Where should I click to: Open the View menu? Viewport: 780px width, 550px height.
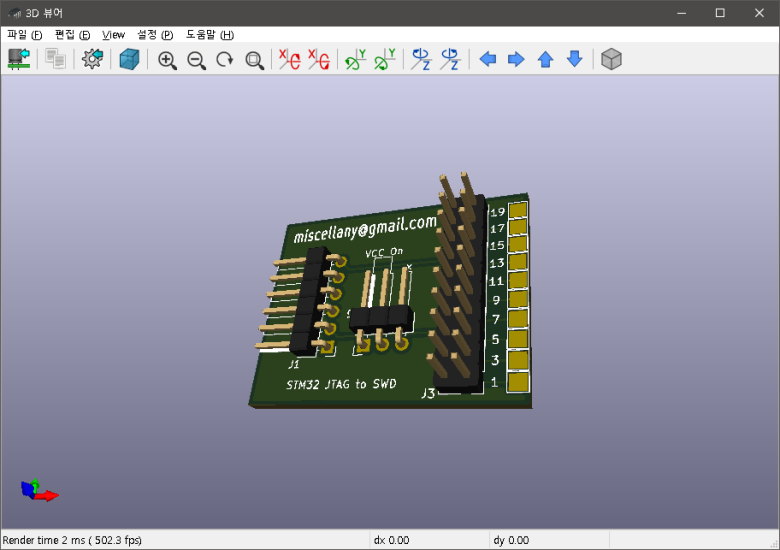pos(113,35)
